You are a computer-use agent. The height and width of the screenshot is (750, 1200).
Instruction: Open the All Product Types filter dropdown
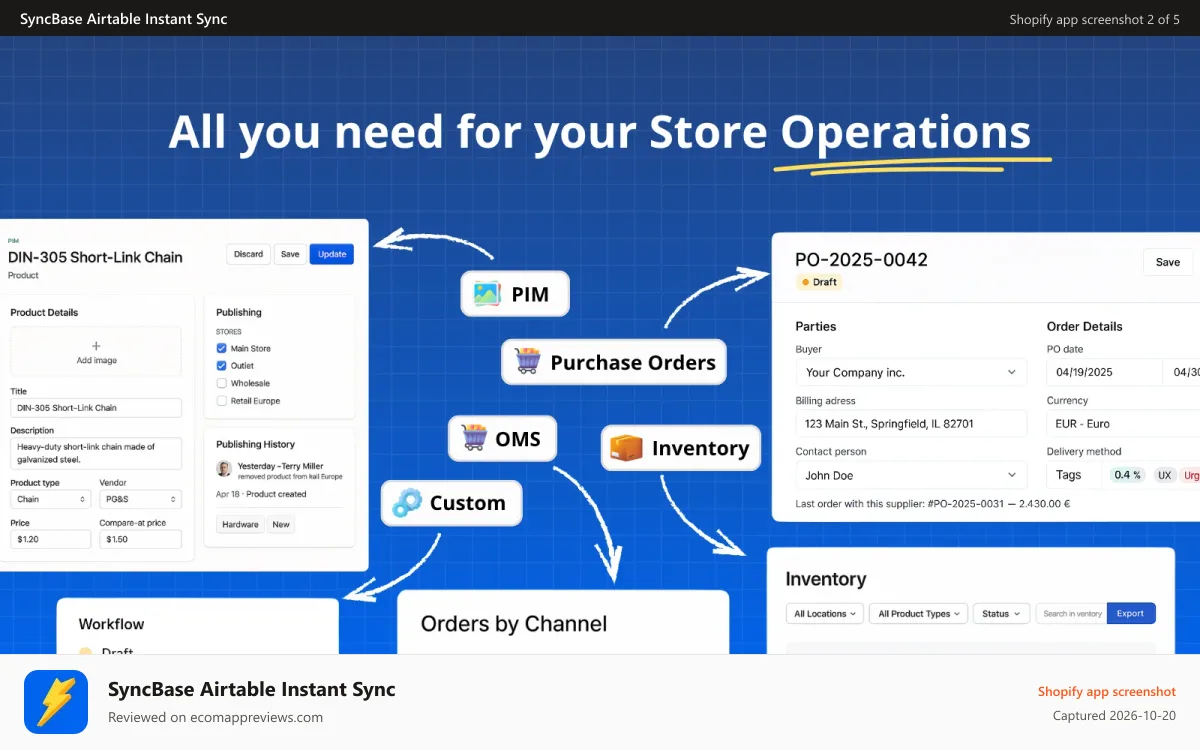pos(918,613)
